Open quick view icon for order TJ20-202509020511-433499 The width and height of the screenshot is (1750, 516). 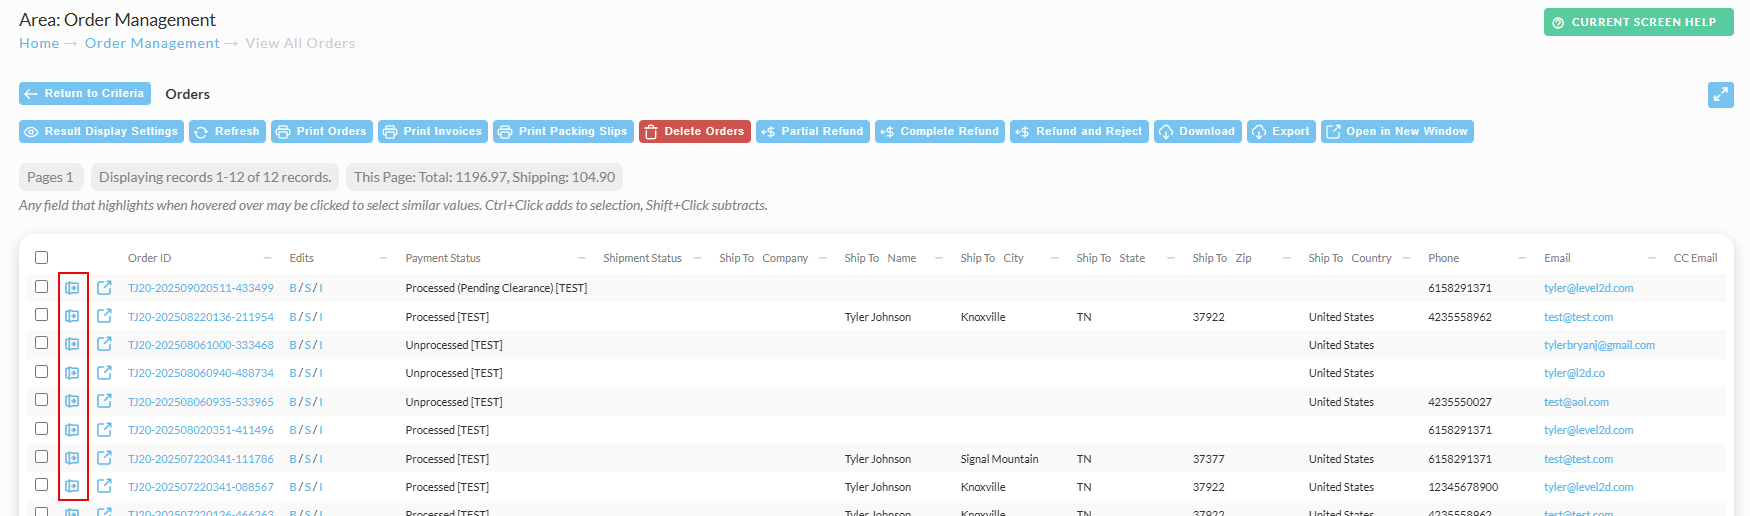(x=72, y=288)
